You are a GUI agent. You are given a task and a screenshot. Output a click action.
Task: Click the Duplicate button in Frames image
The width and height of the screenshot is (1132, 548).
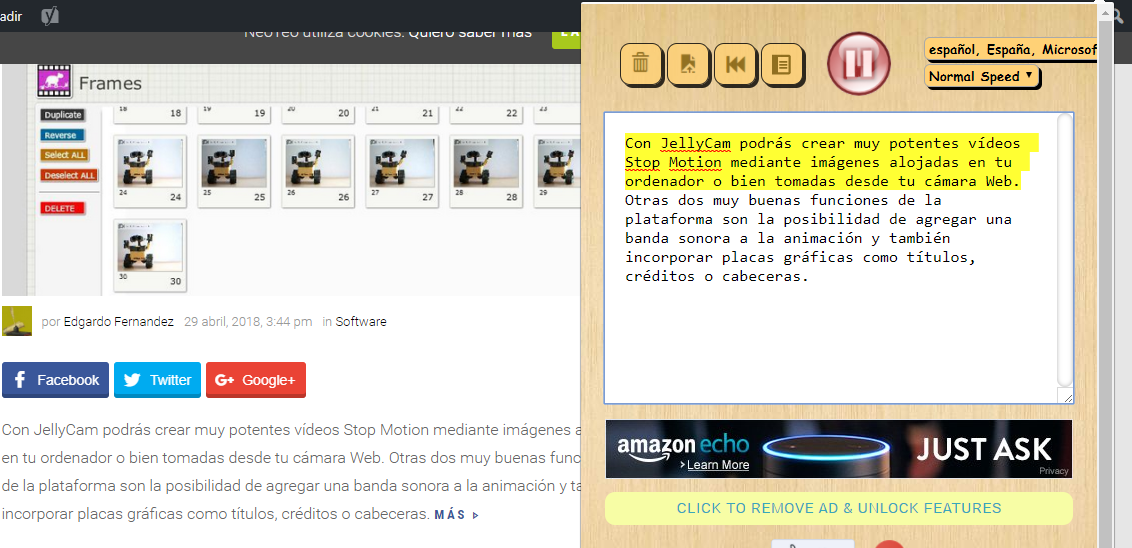point(62,115)
